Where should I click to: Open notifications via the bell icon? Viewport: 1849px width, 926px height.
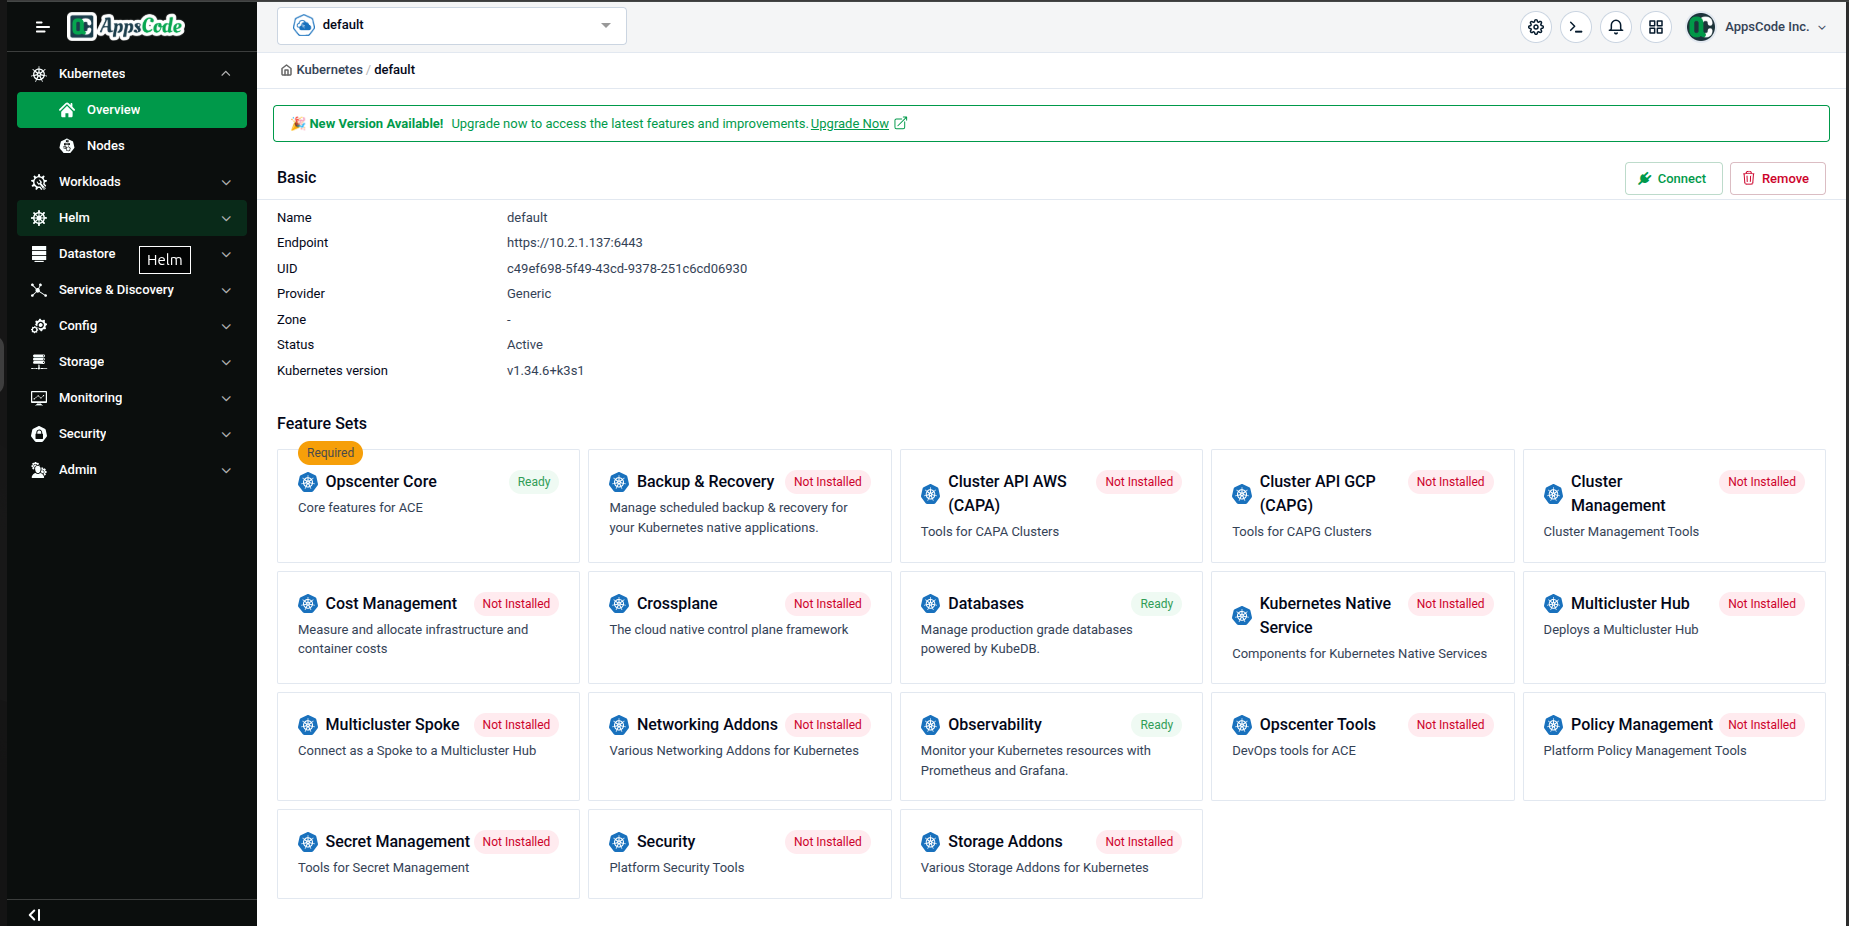(x=1616, y=27)
